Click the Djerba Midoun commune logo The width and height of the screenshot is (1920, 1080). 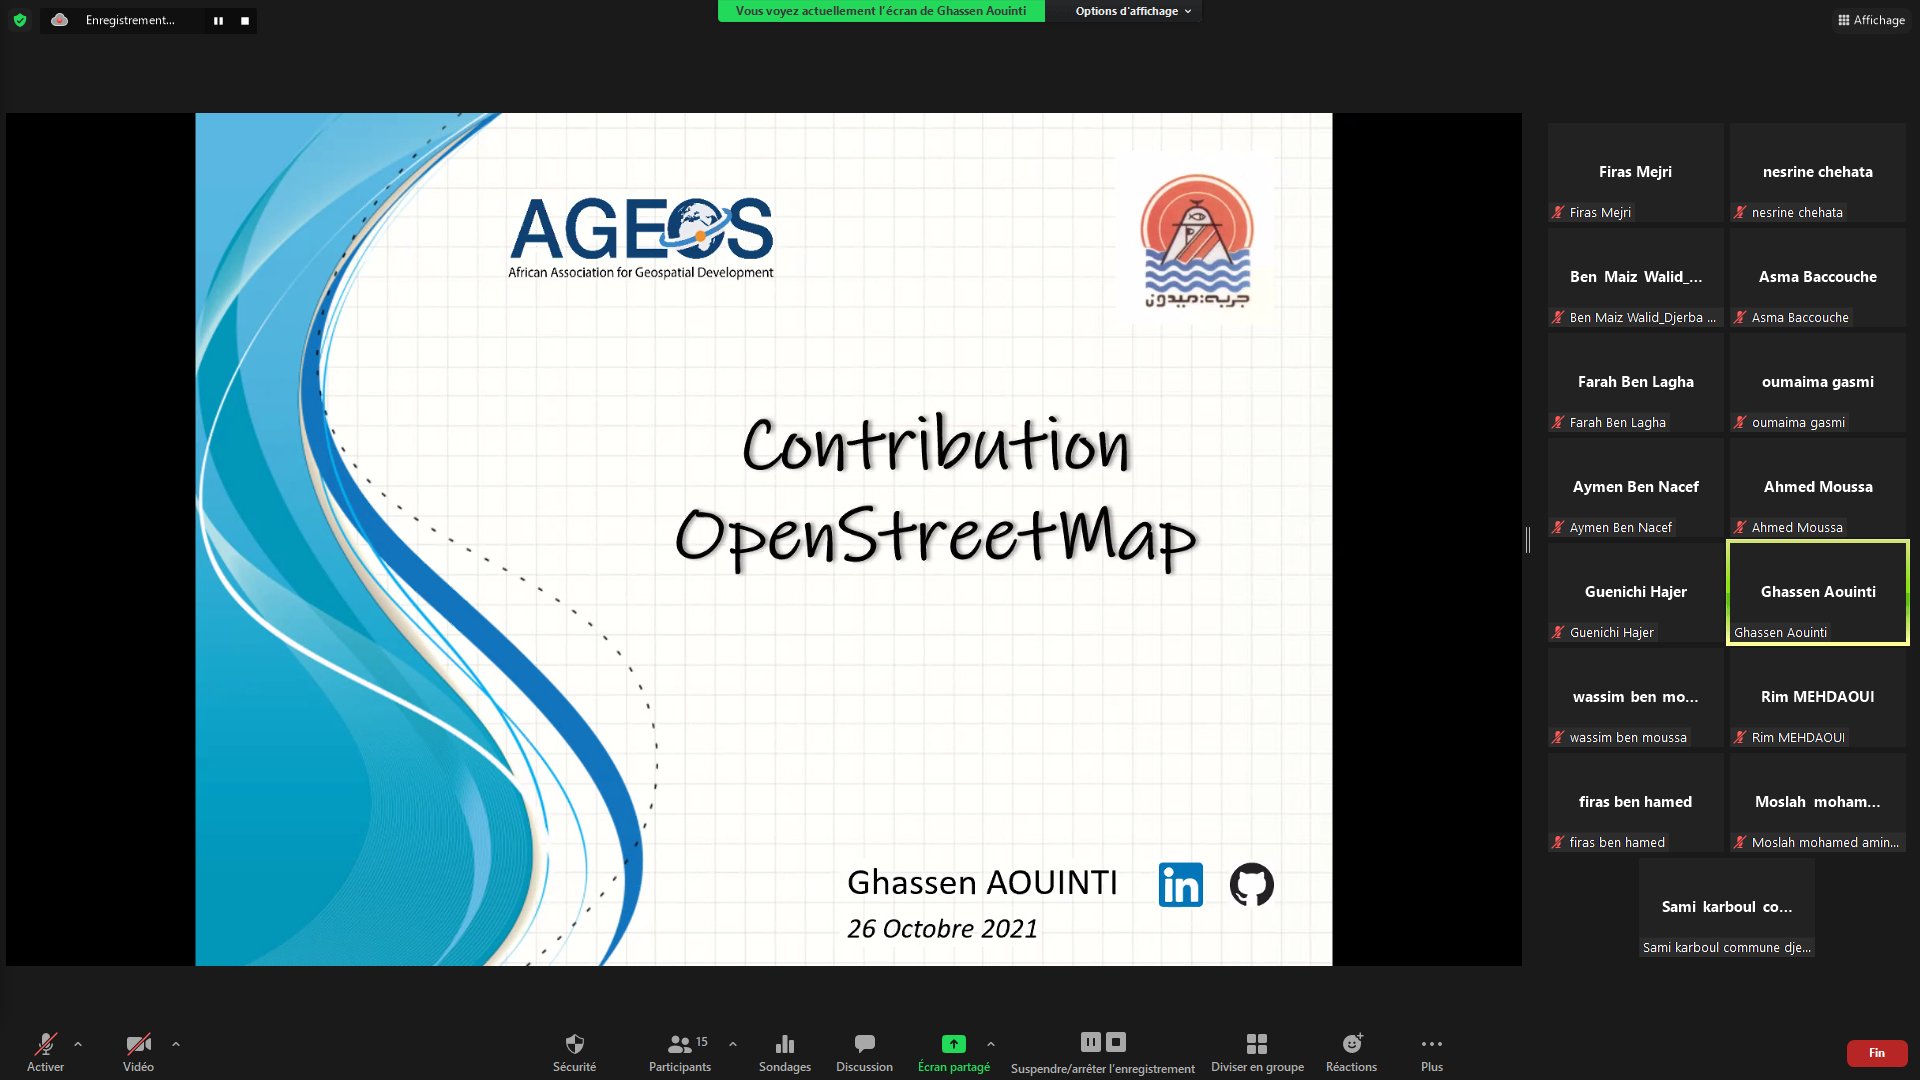click(x=1197, y=240)
